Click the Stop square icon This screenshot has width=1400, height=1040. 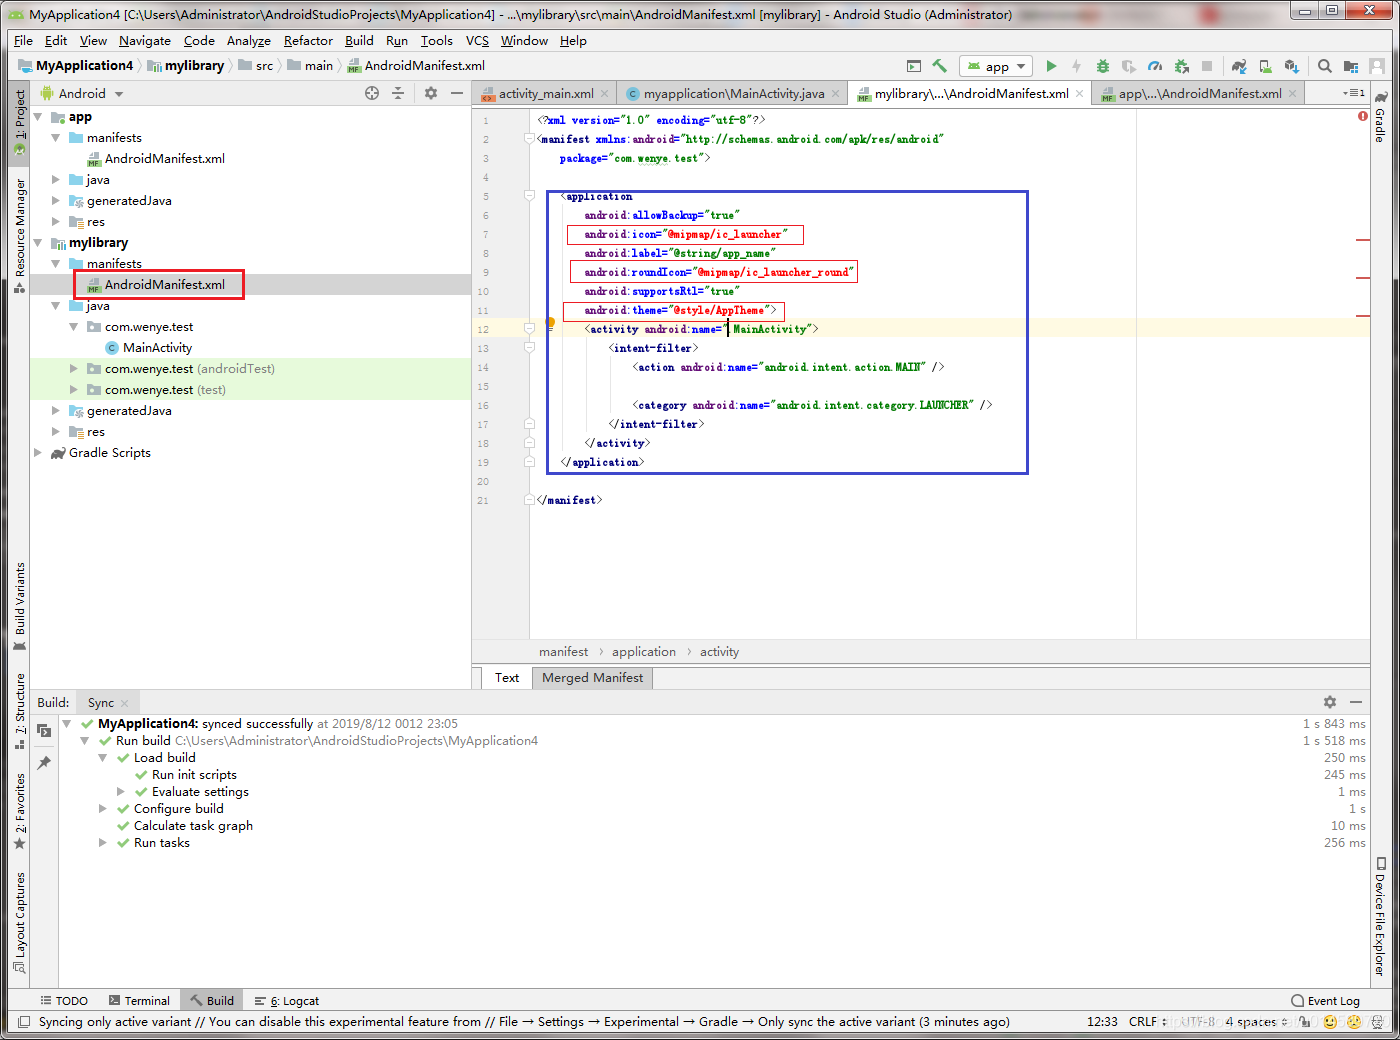point(1207,66)
